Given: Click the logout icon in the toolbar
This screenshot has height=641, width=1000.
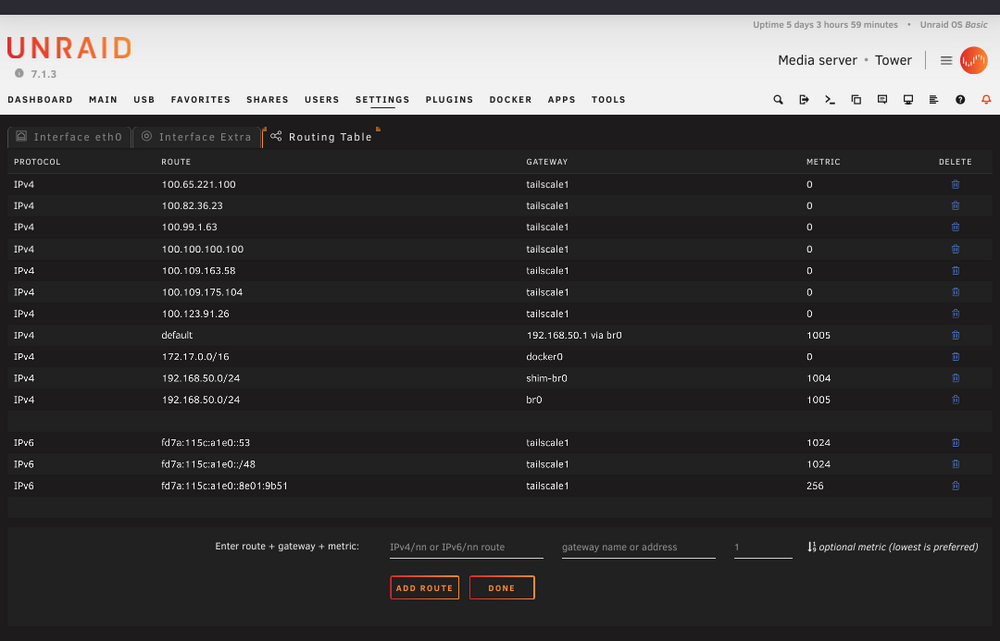Looking at the screenshot, I should tap(804, 99).
